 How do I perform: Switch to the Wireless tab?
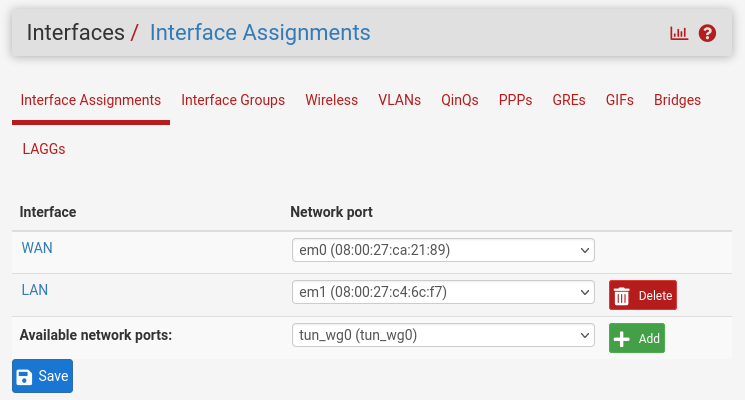pyautogui.click(x=331, y=100)
